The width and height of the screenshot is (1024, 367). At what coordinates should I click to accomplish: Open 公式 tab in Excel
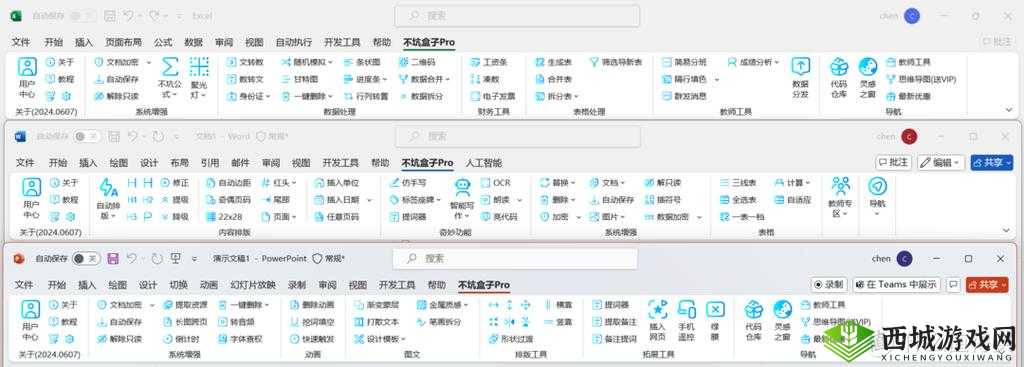(x=163, y=42)
